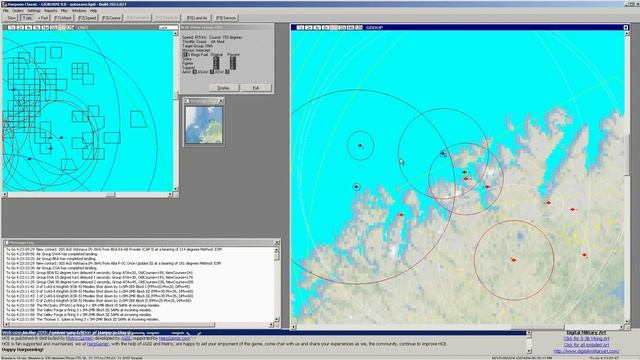Maximize the Group map window

pos(625,27)
